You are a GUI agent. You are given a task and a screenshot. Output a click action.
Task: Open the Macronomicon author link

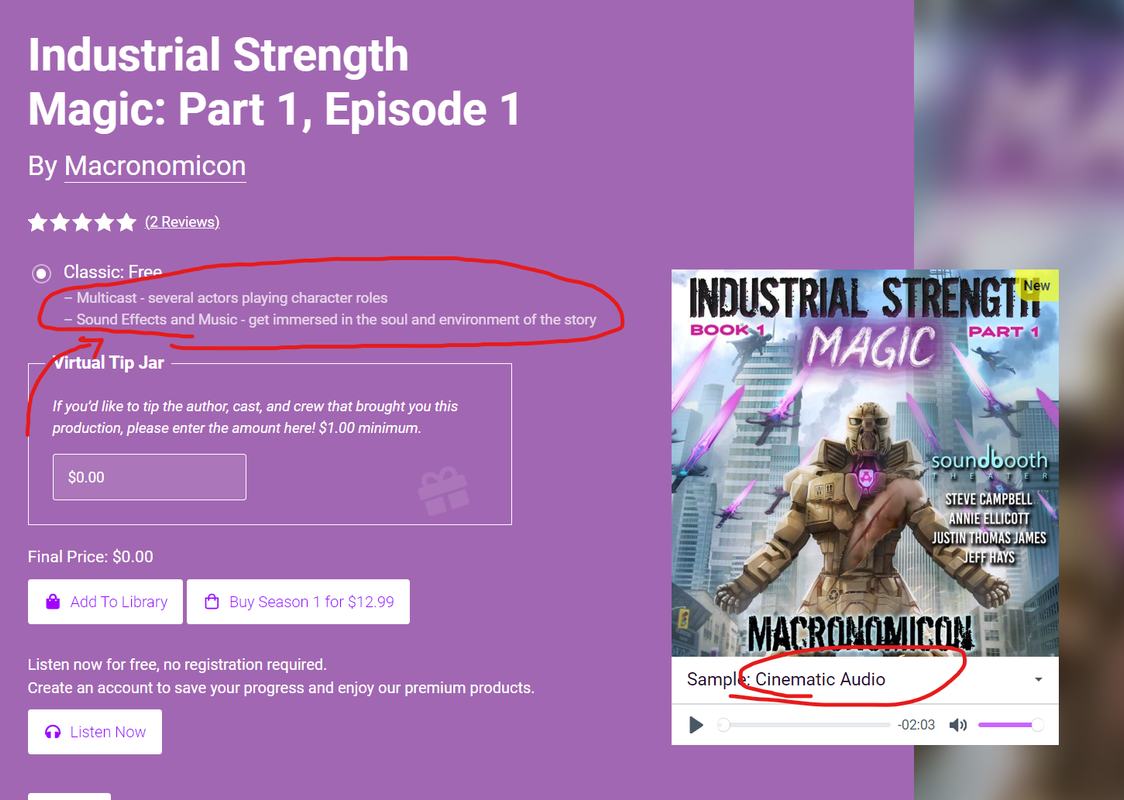(155, 166)
